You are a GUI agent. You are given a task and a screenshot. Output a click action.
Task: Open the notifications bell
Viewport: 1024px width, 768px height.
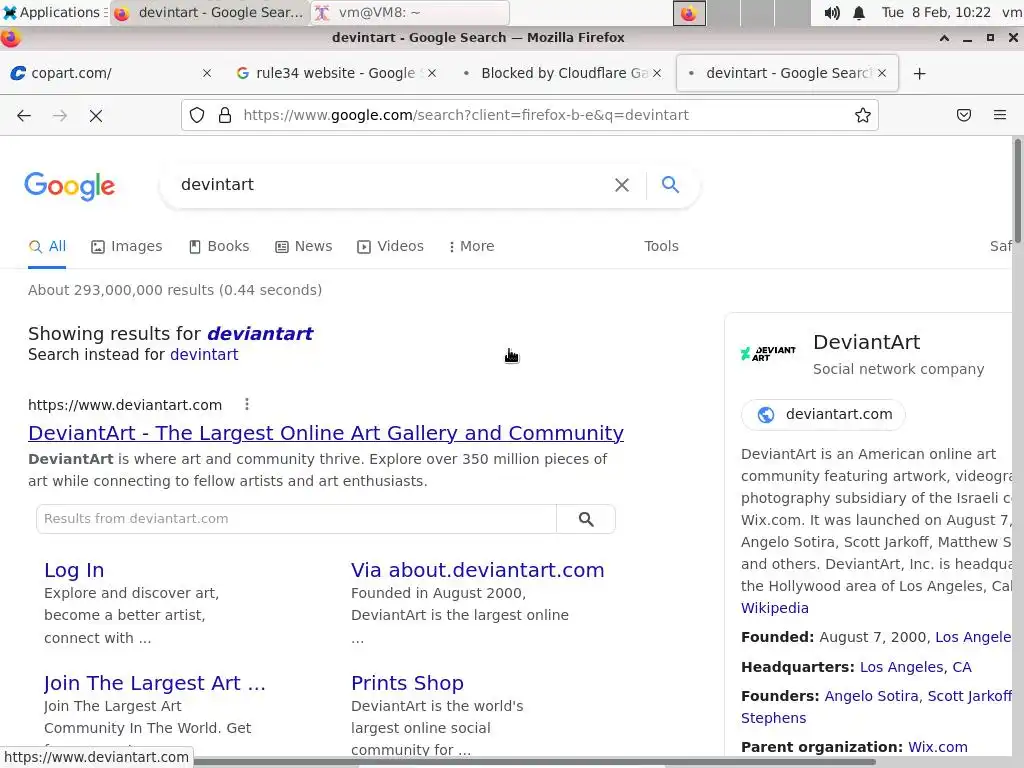pos(859,13)
